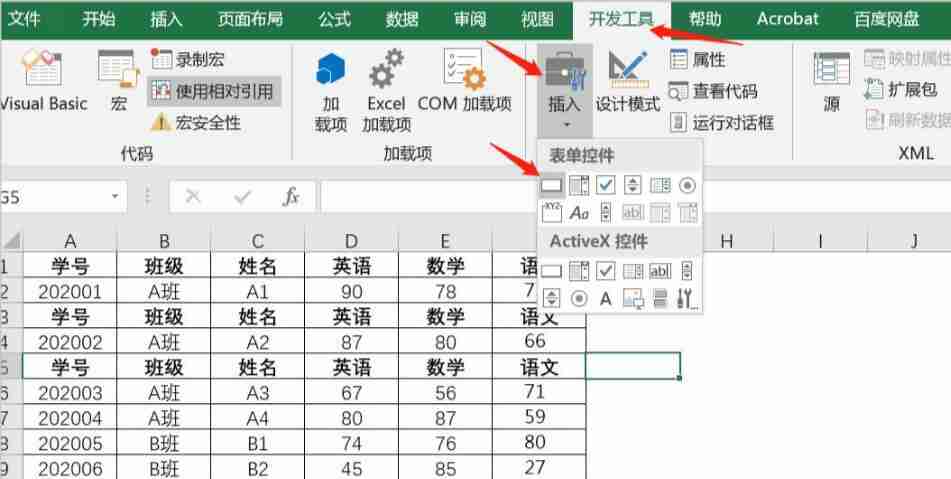This screenshot has width=951, height=479.
Task: Open the Acrobat tab
Action: tap(787, 19)
